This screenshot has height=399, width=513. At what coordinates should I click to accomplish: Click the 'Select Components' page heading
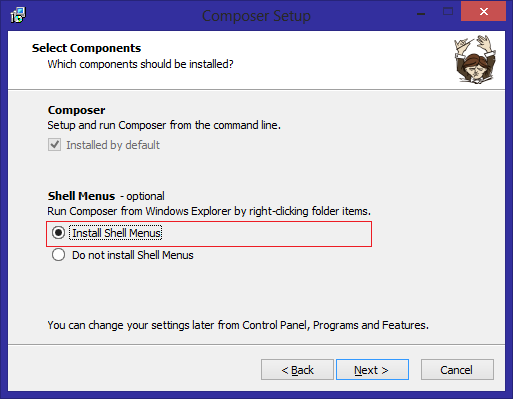86,48
